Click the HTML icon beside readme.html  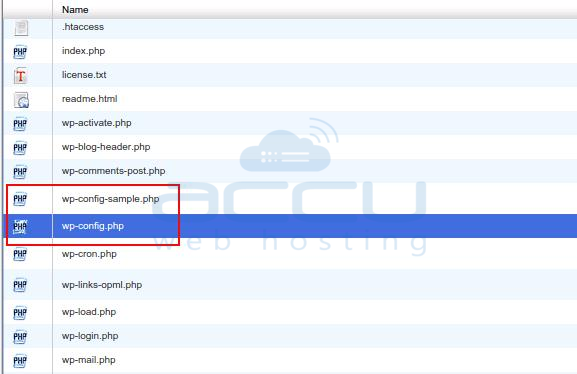click(21, 100)
